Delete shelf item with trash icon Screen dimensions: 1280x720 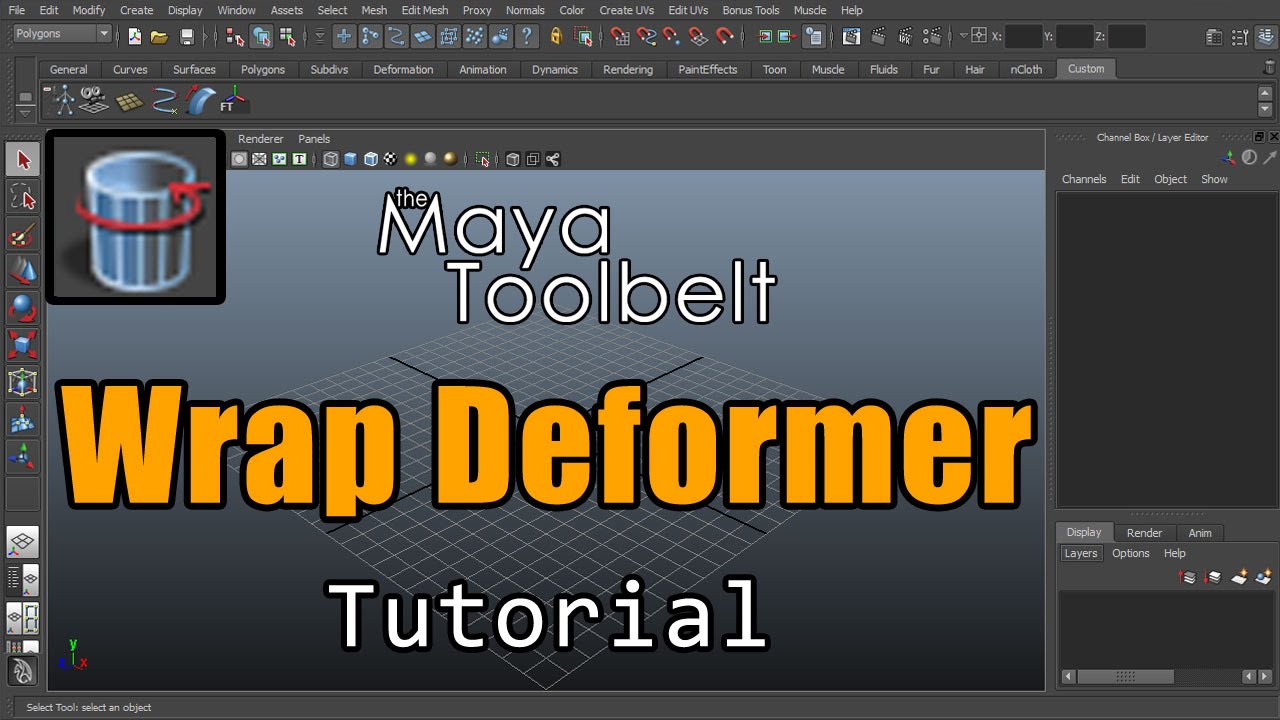(1270, 68)
